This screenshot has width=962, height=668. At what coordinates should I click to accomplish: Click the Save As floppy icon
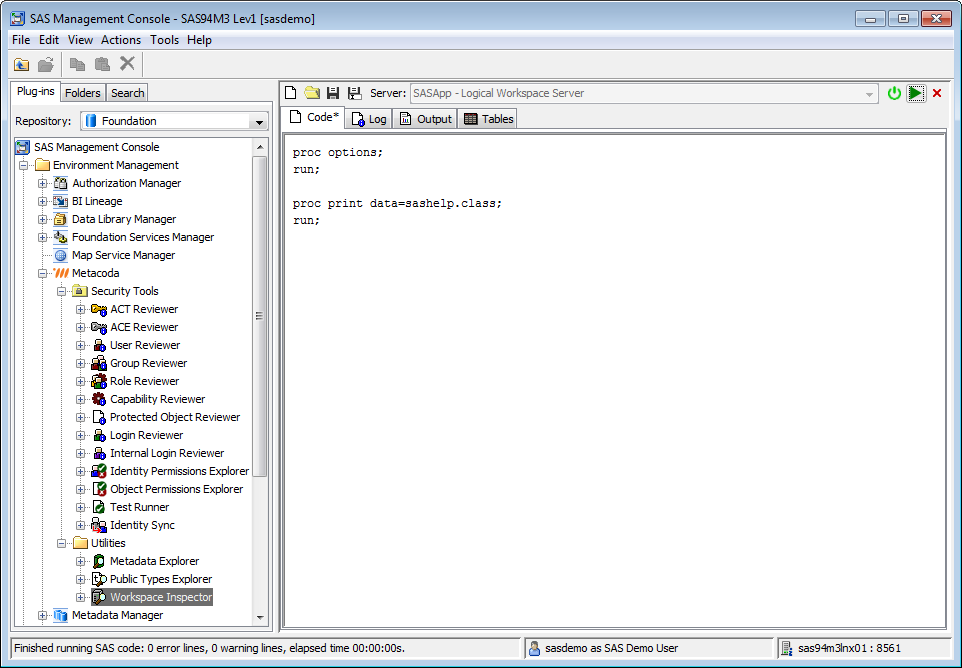tap(354, 93)
